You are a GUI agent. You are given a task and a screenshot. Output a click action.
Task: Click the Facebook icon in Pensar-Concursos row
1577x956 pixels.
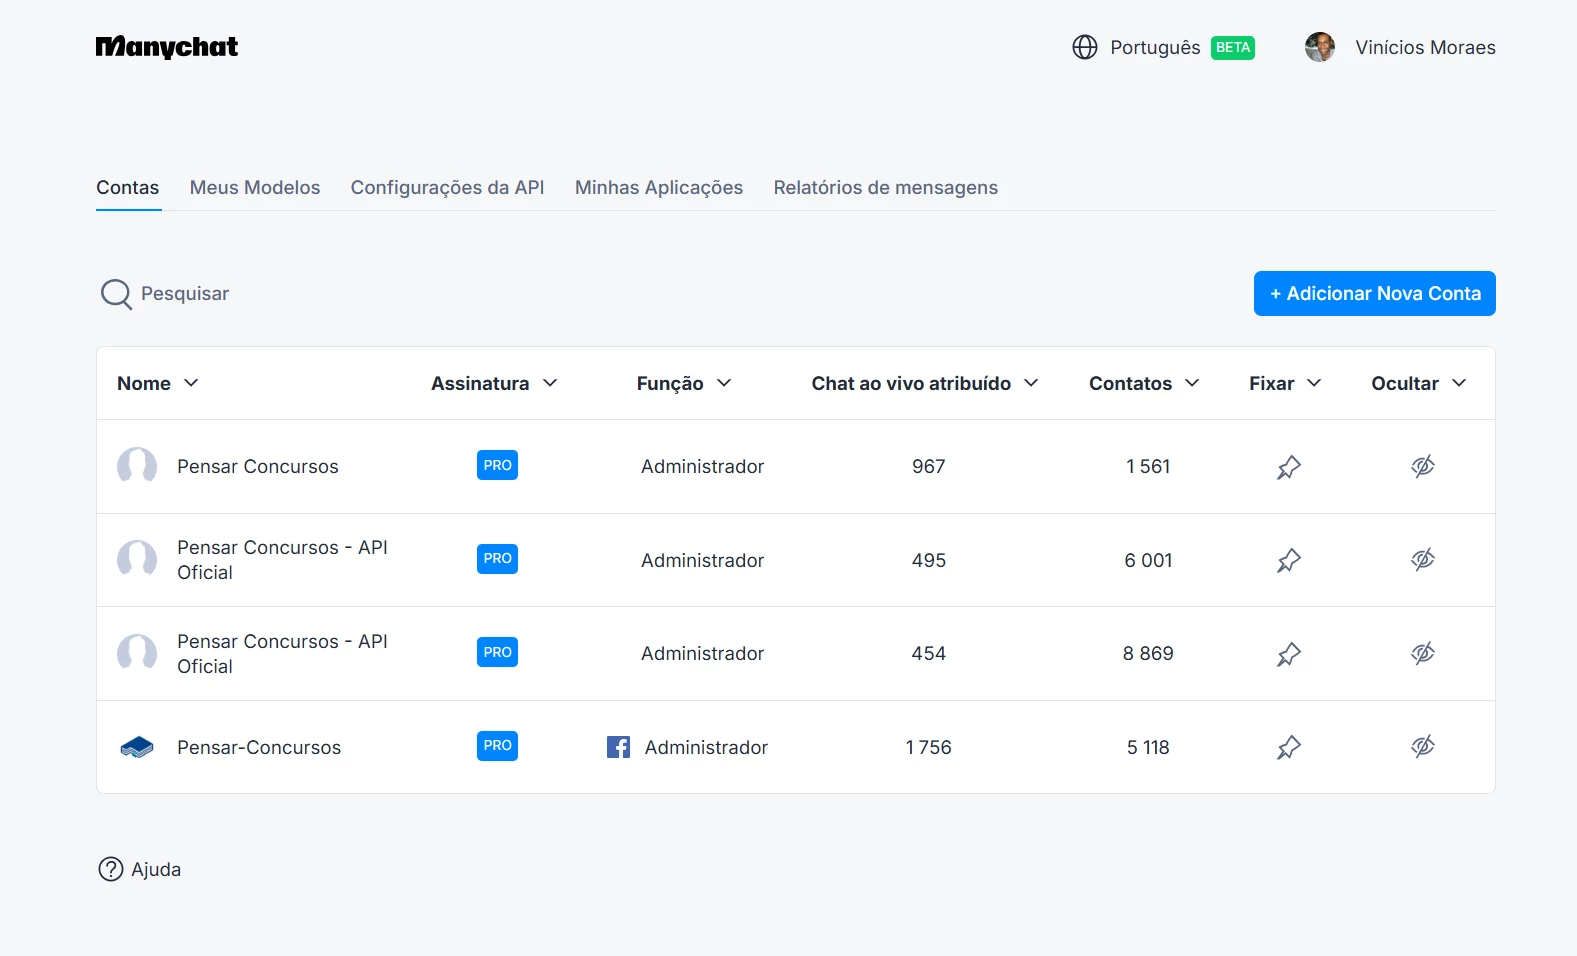click(618, 747)
